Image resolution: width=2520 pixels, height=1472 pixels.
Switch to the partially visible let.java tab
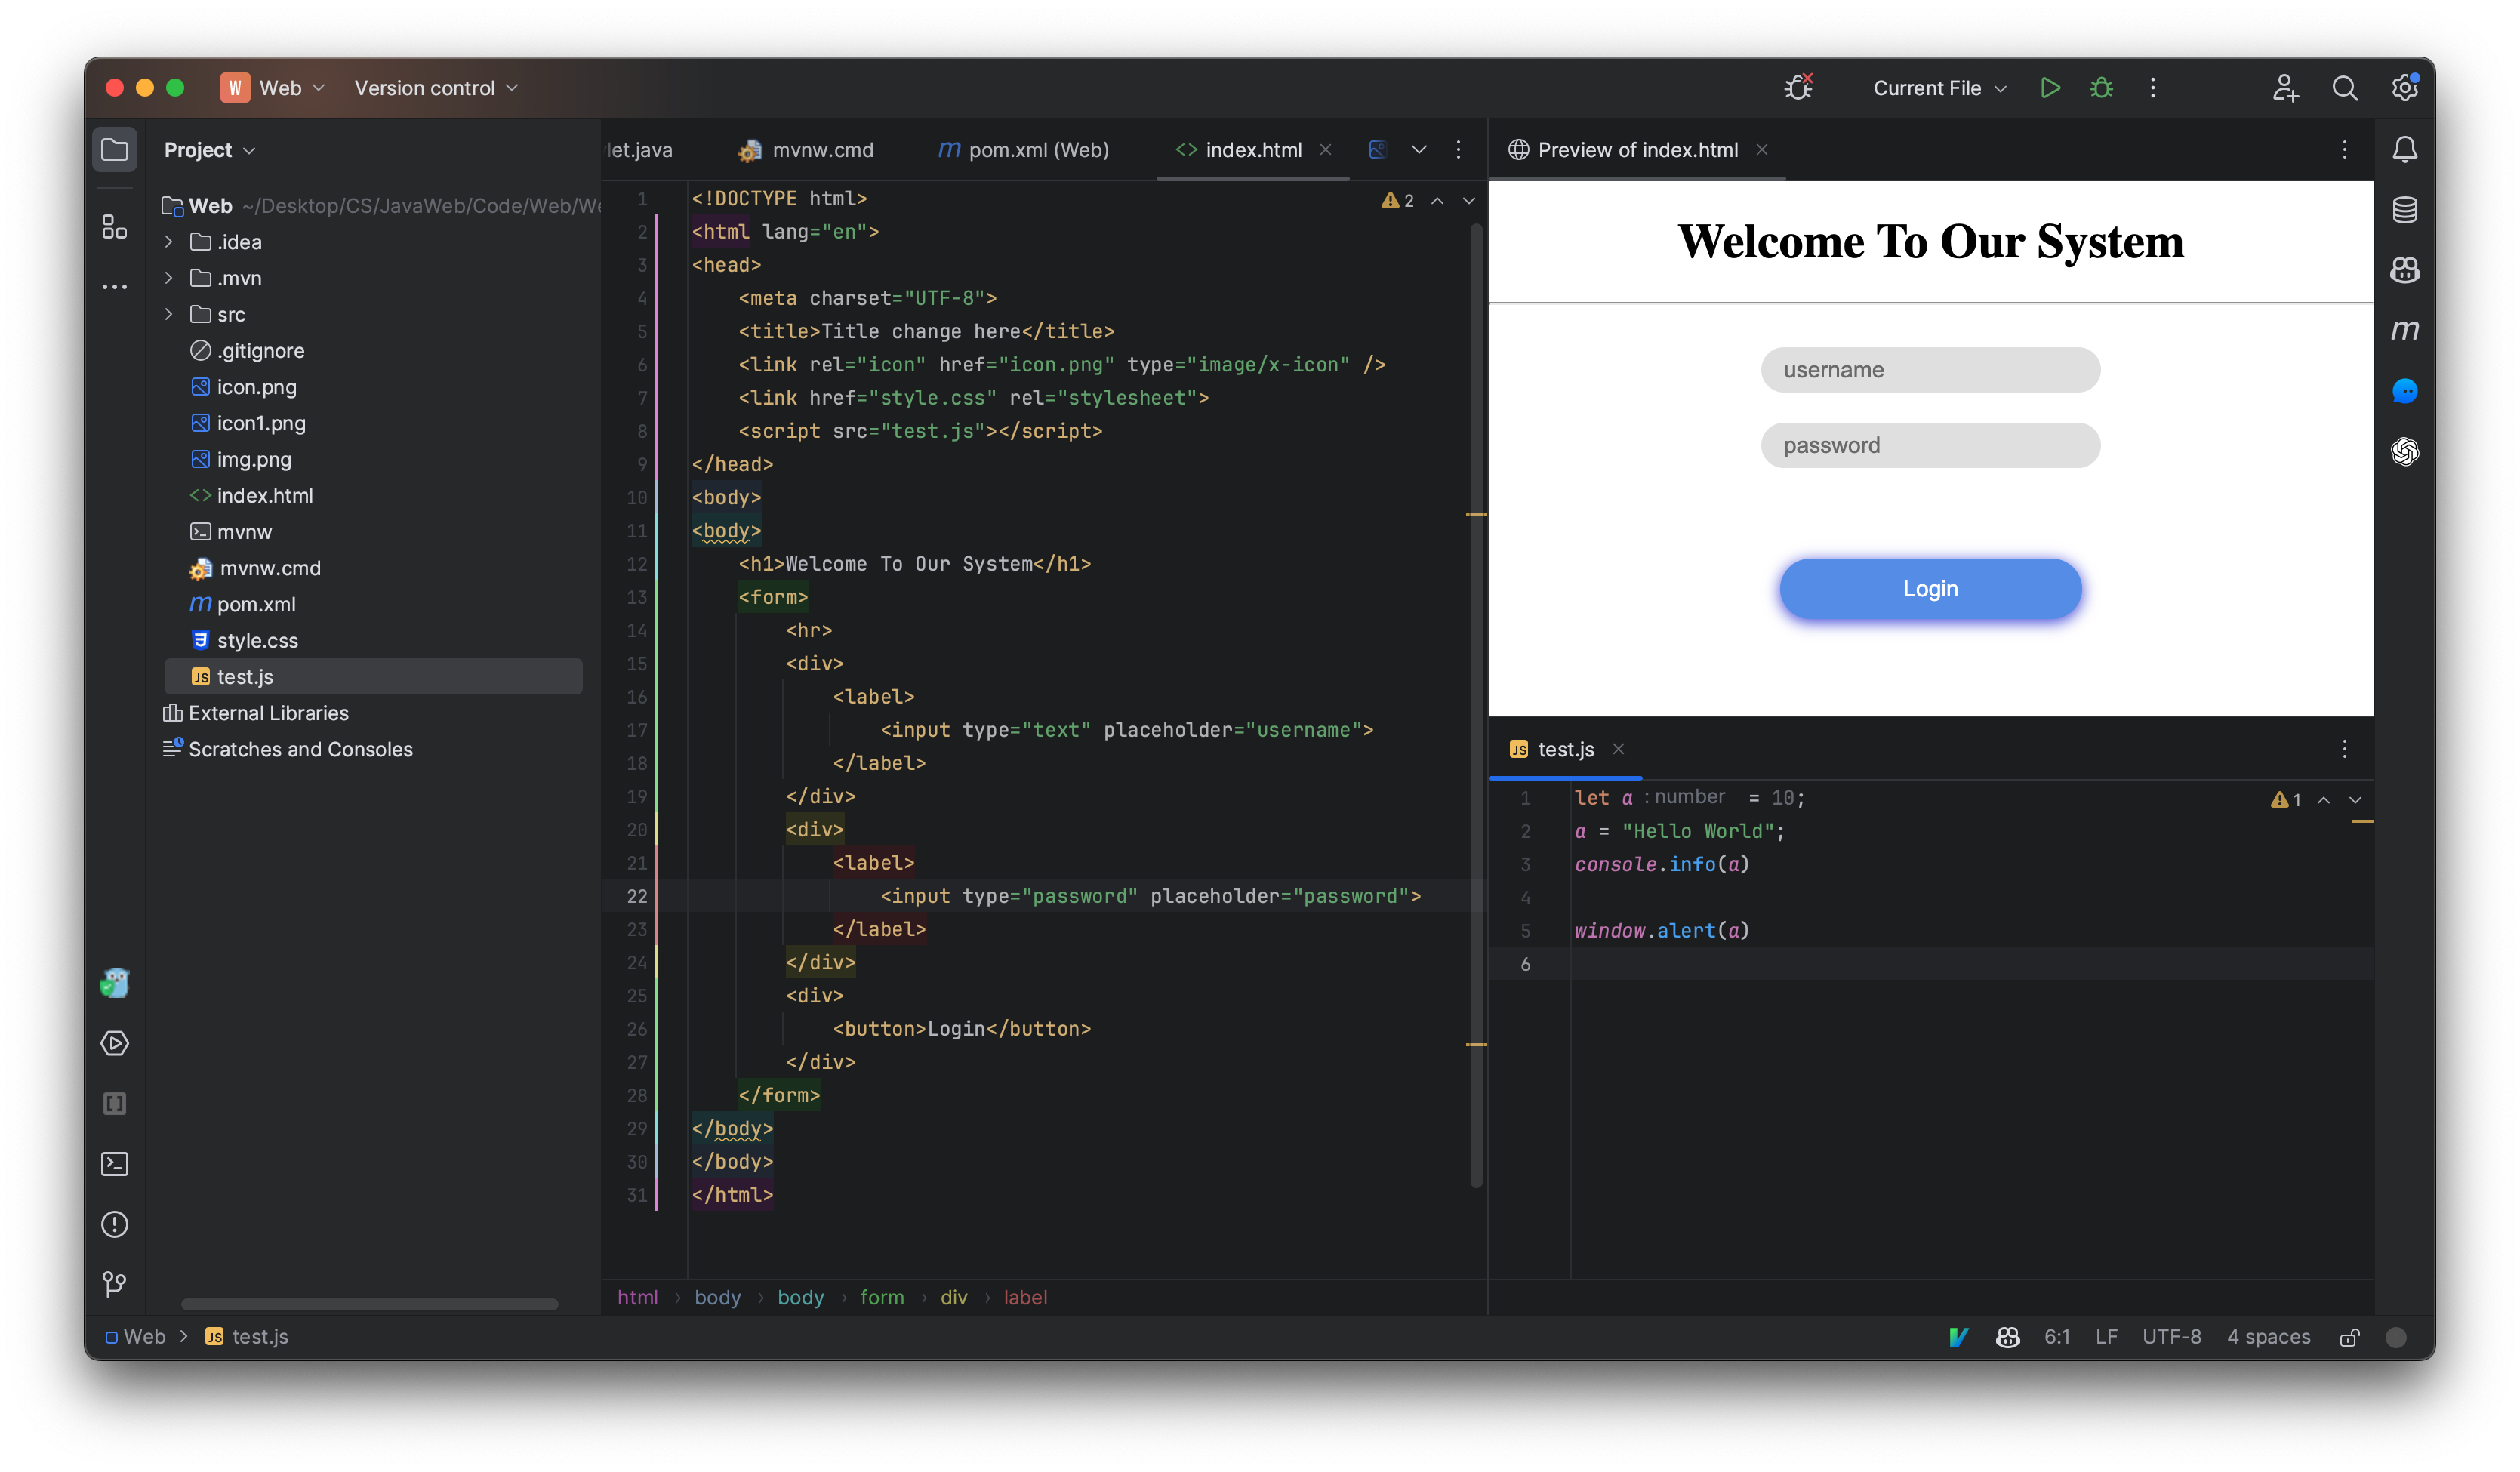coord(640,150)
